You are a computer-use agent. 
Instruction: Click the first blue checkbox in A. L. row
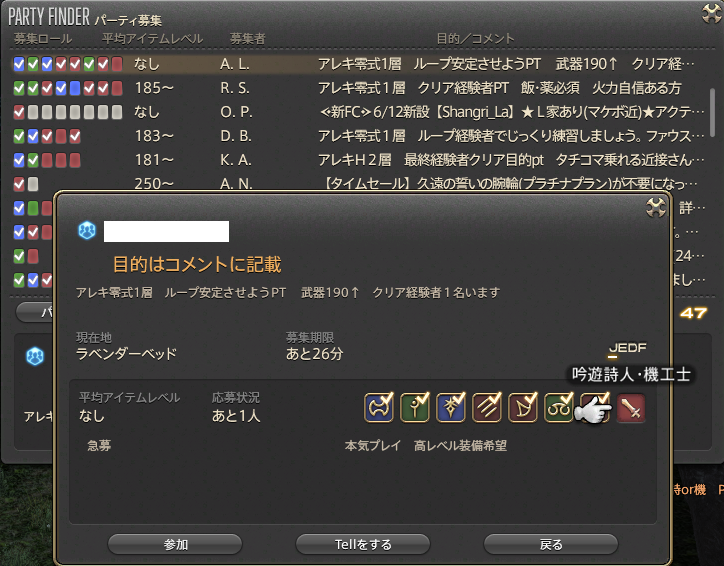tap(19, 64)
